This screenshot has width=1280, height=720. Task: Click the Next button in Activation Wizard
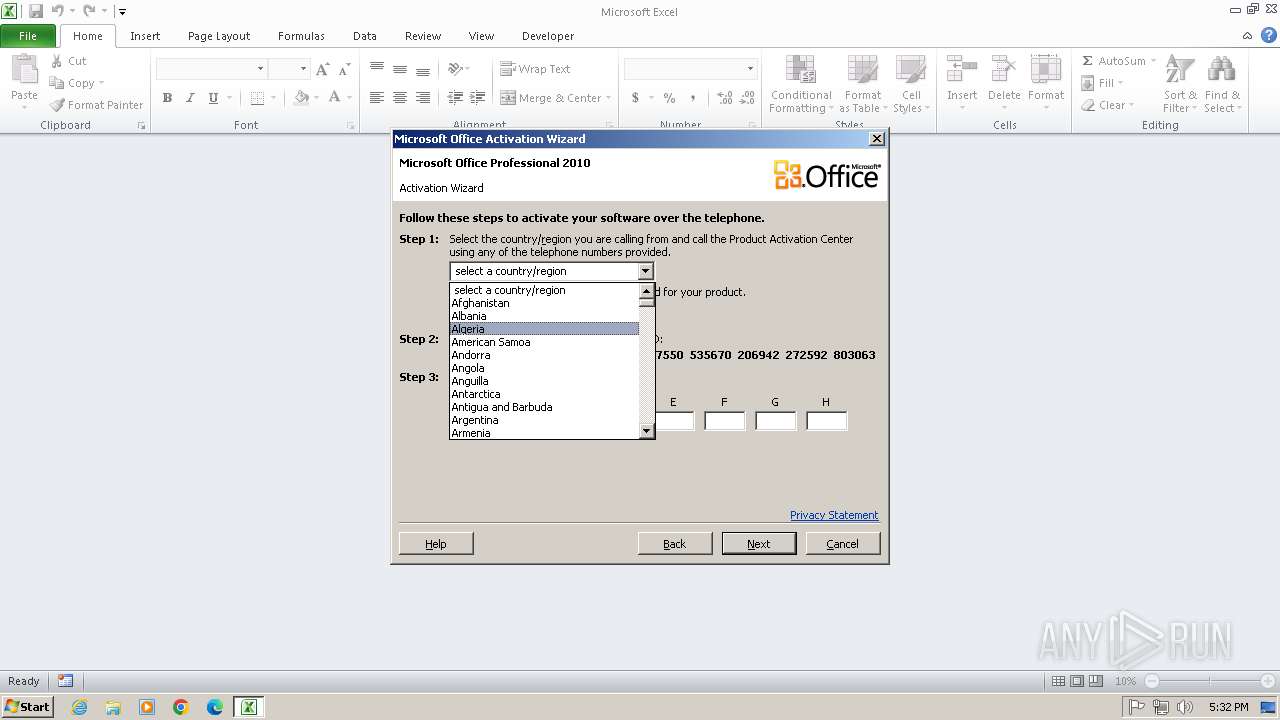[759, 544]
